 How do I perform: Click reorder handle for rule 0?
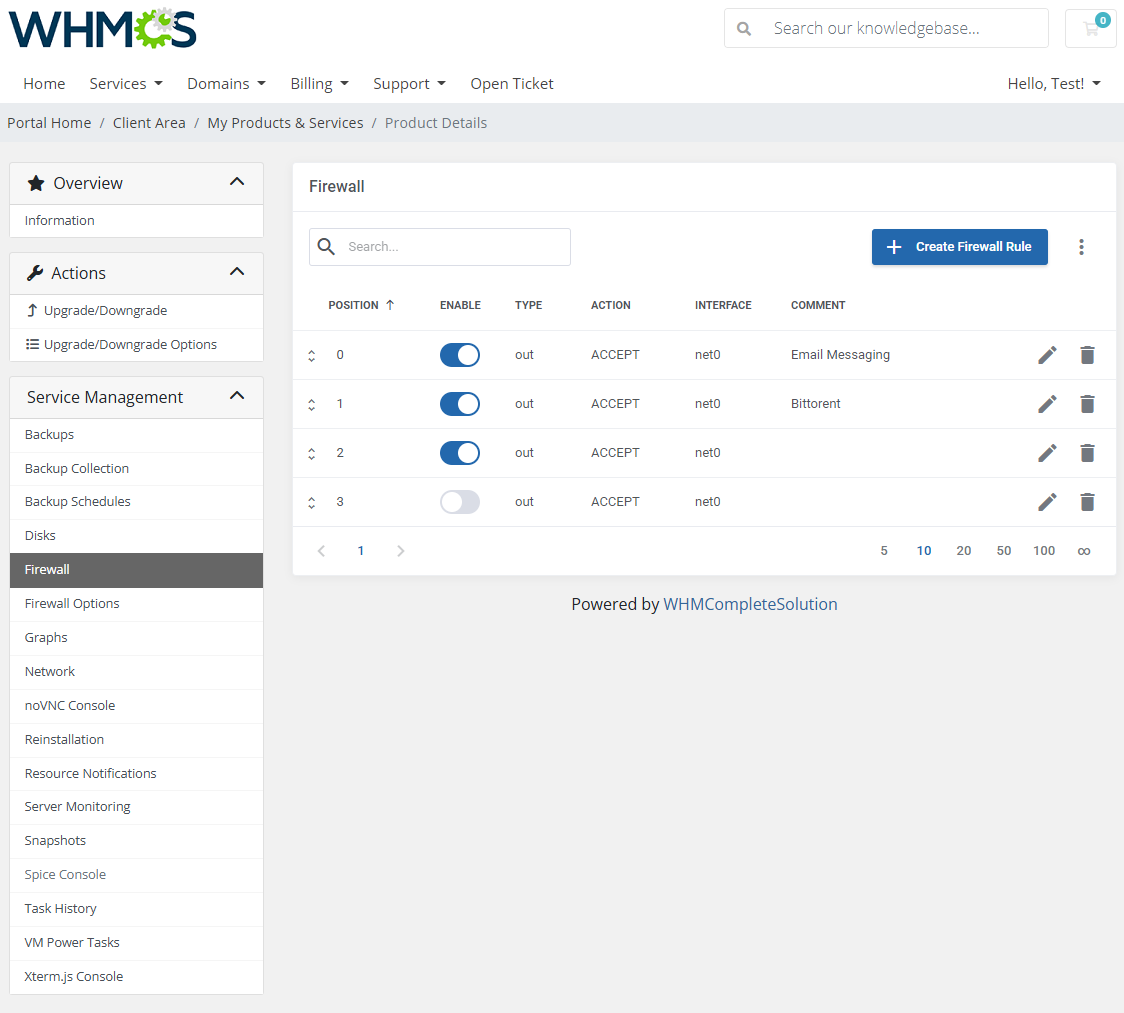pyautogui.click(x=312, y=356)
